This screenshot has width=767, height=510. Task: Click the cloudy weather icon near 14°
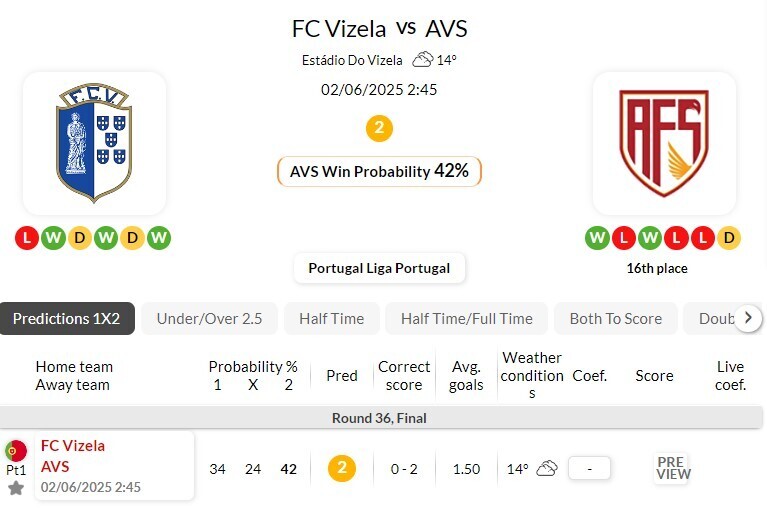[423, 60]
